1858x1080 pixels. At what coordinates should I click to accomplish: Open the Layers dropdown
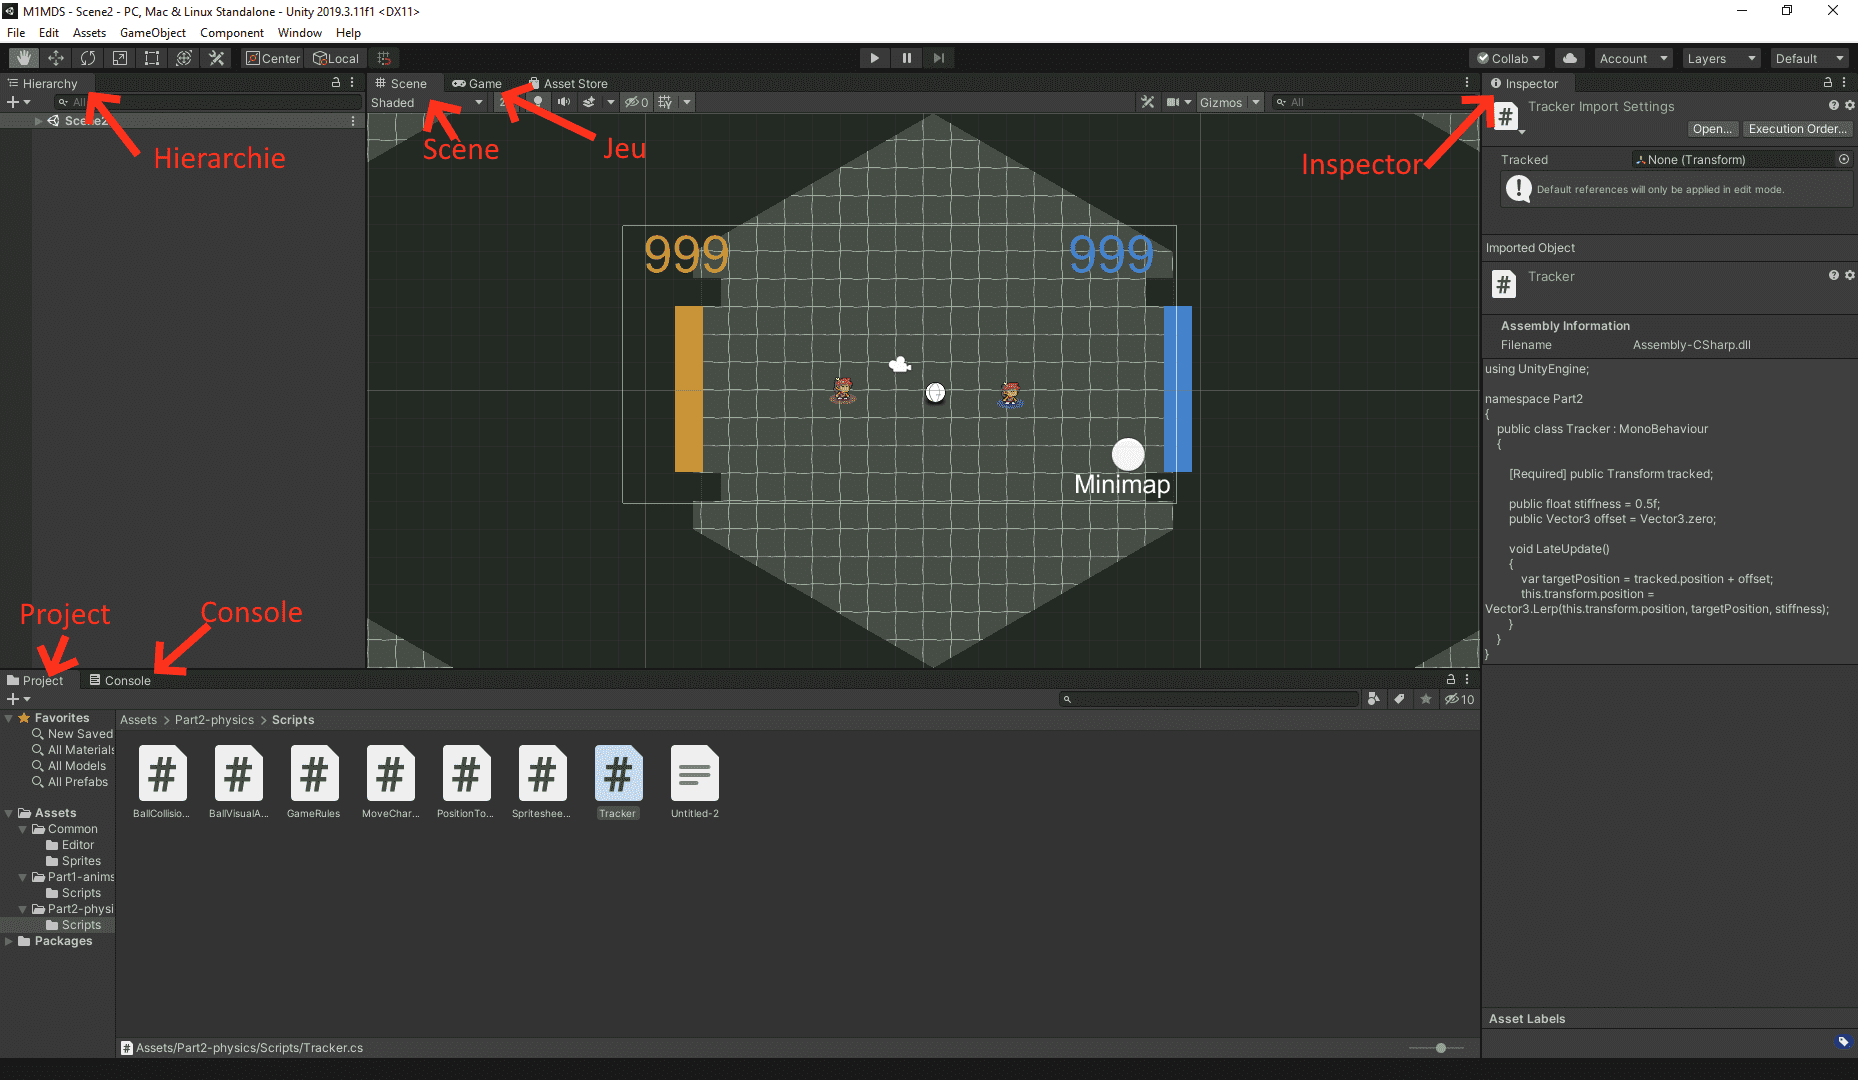click(x=1720, y=58)
